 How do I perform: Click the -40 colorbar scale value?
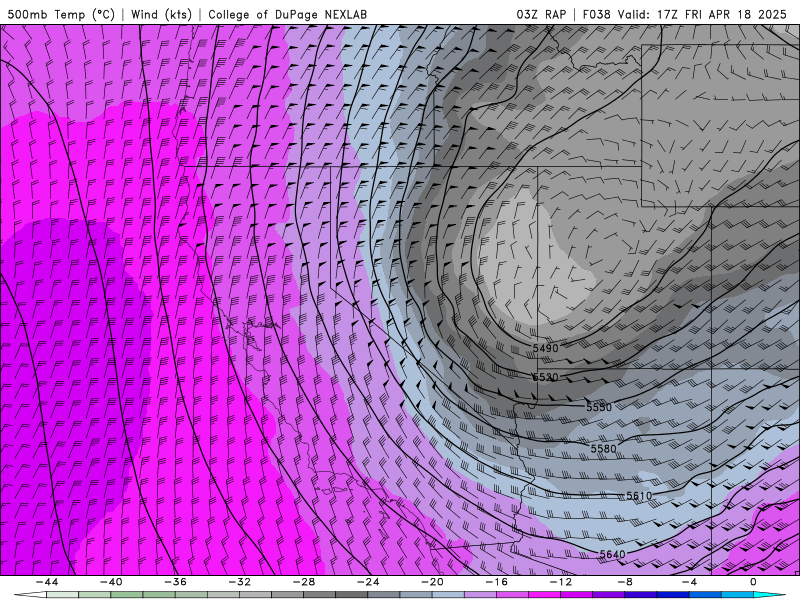pyautogui.click(x=111, y=582)
